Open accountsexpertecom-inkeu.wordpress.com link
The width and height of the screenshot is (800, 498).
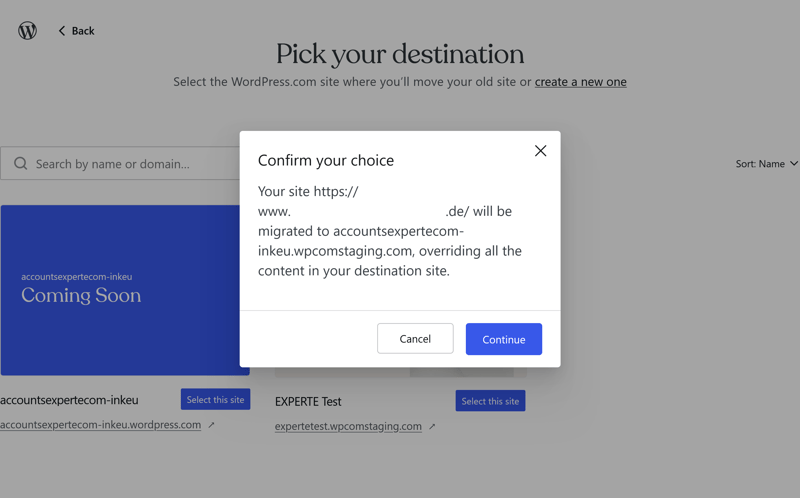pyautogui.click(x=101, y=425)
